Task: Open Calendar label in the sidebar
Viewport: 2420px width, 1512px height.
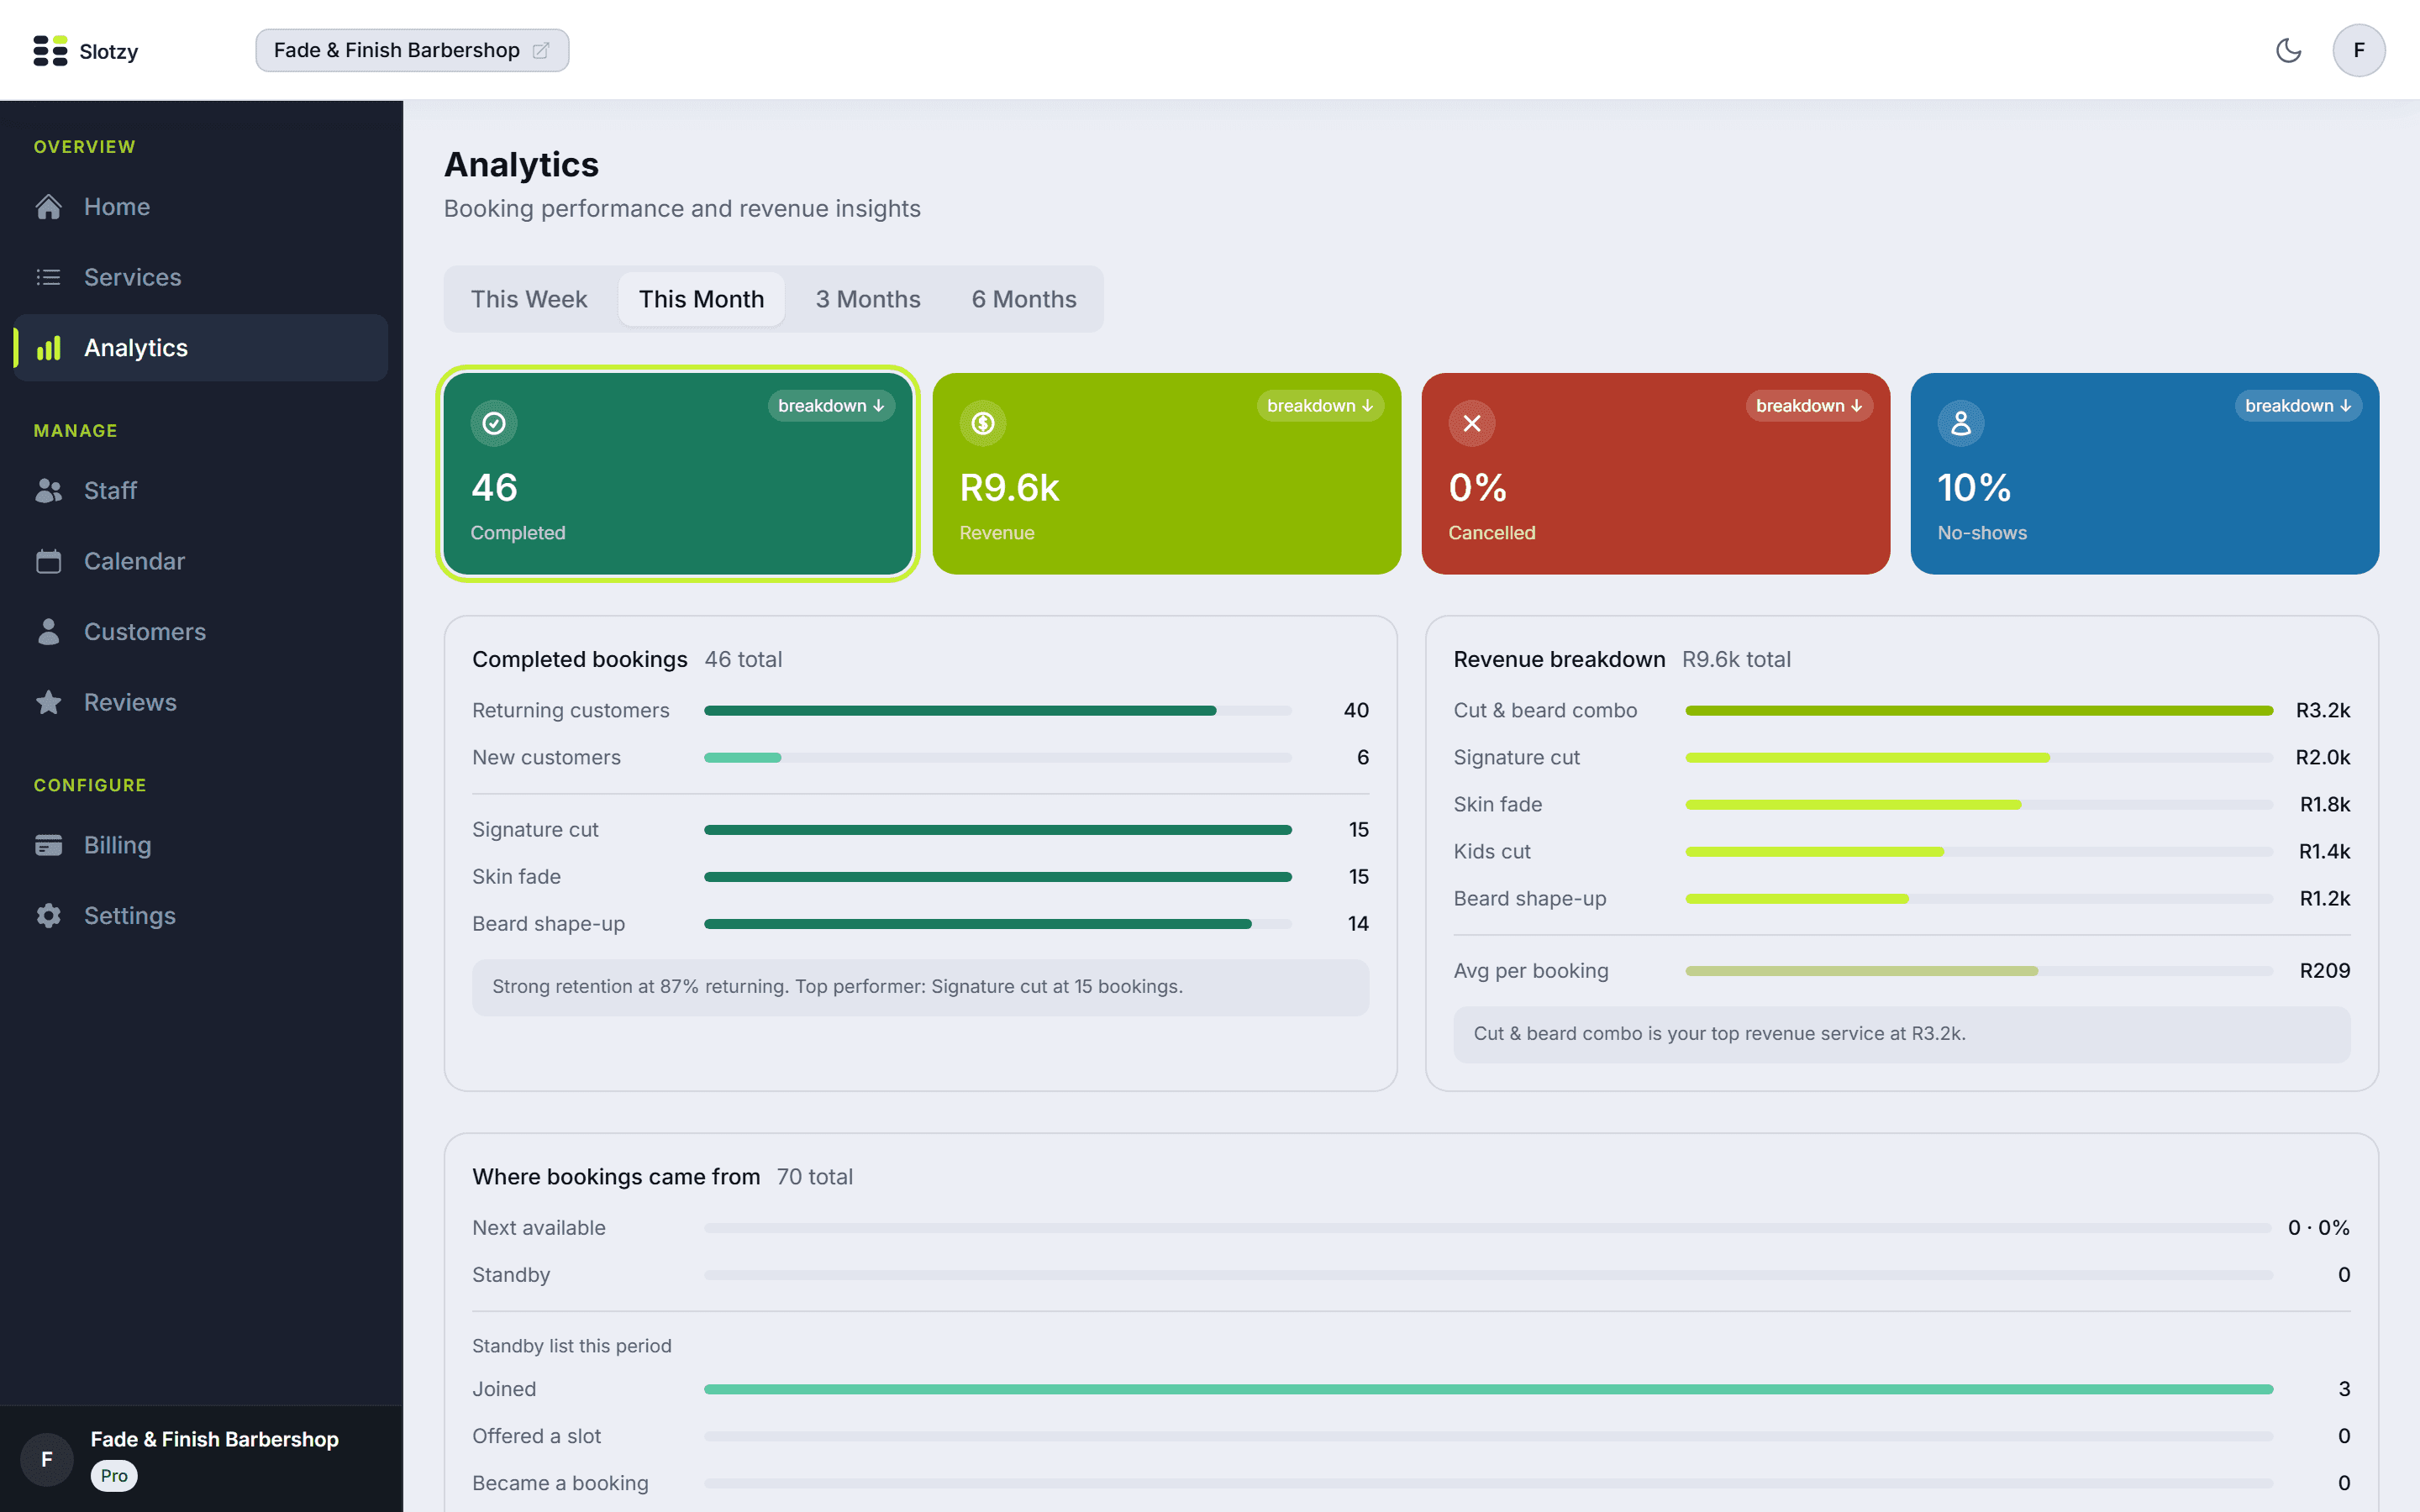Action: coord(134,561)
